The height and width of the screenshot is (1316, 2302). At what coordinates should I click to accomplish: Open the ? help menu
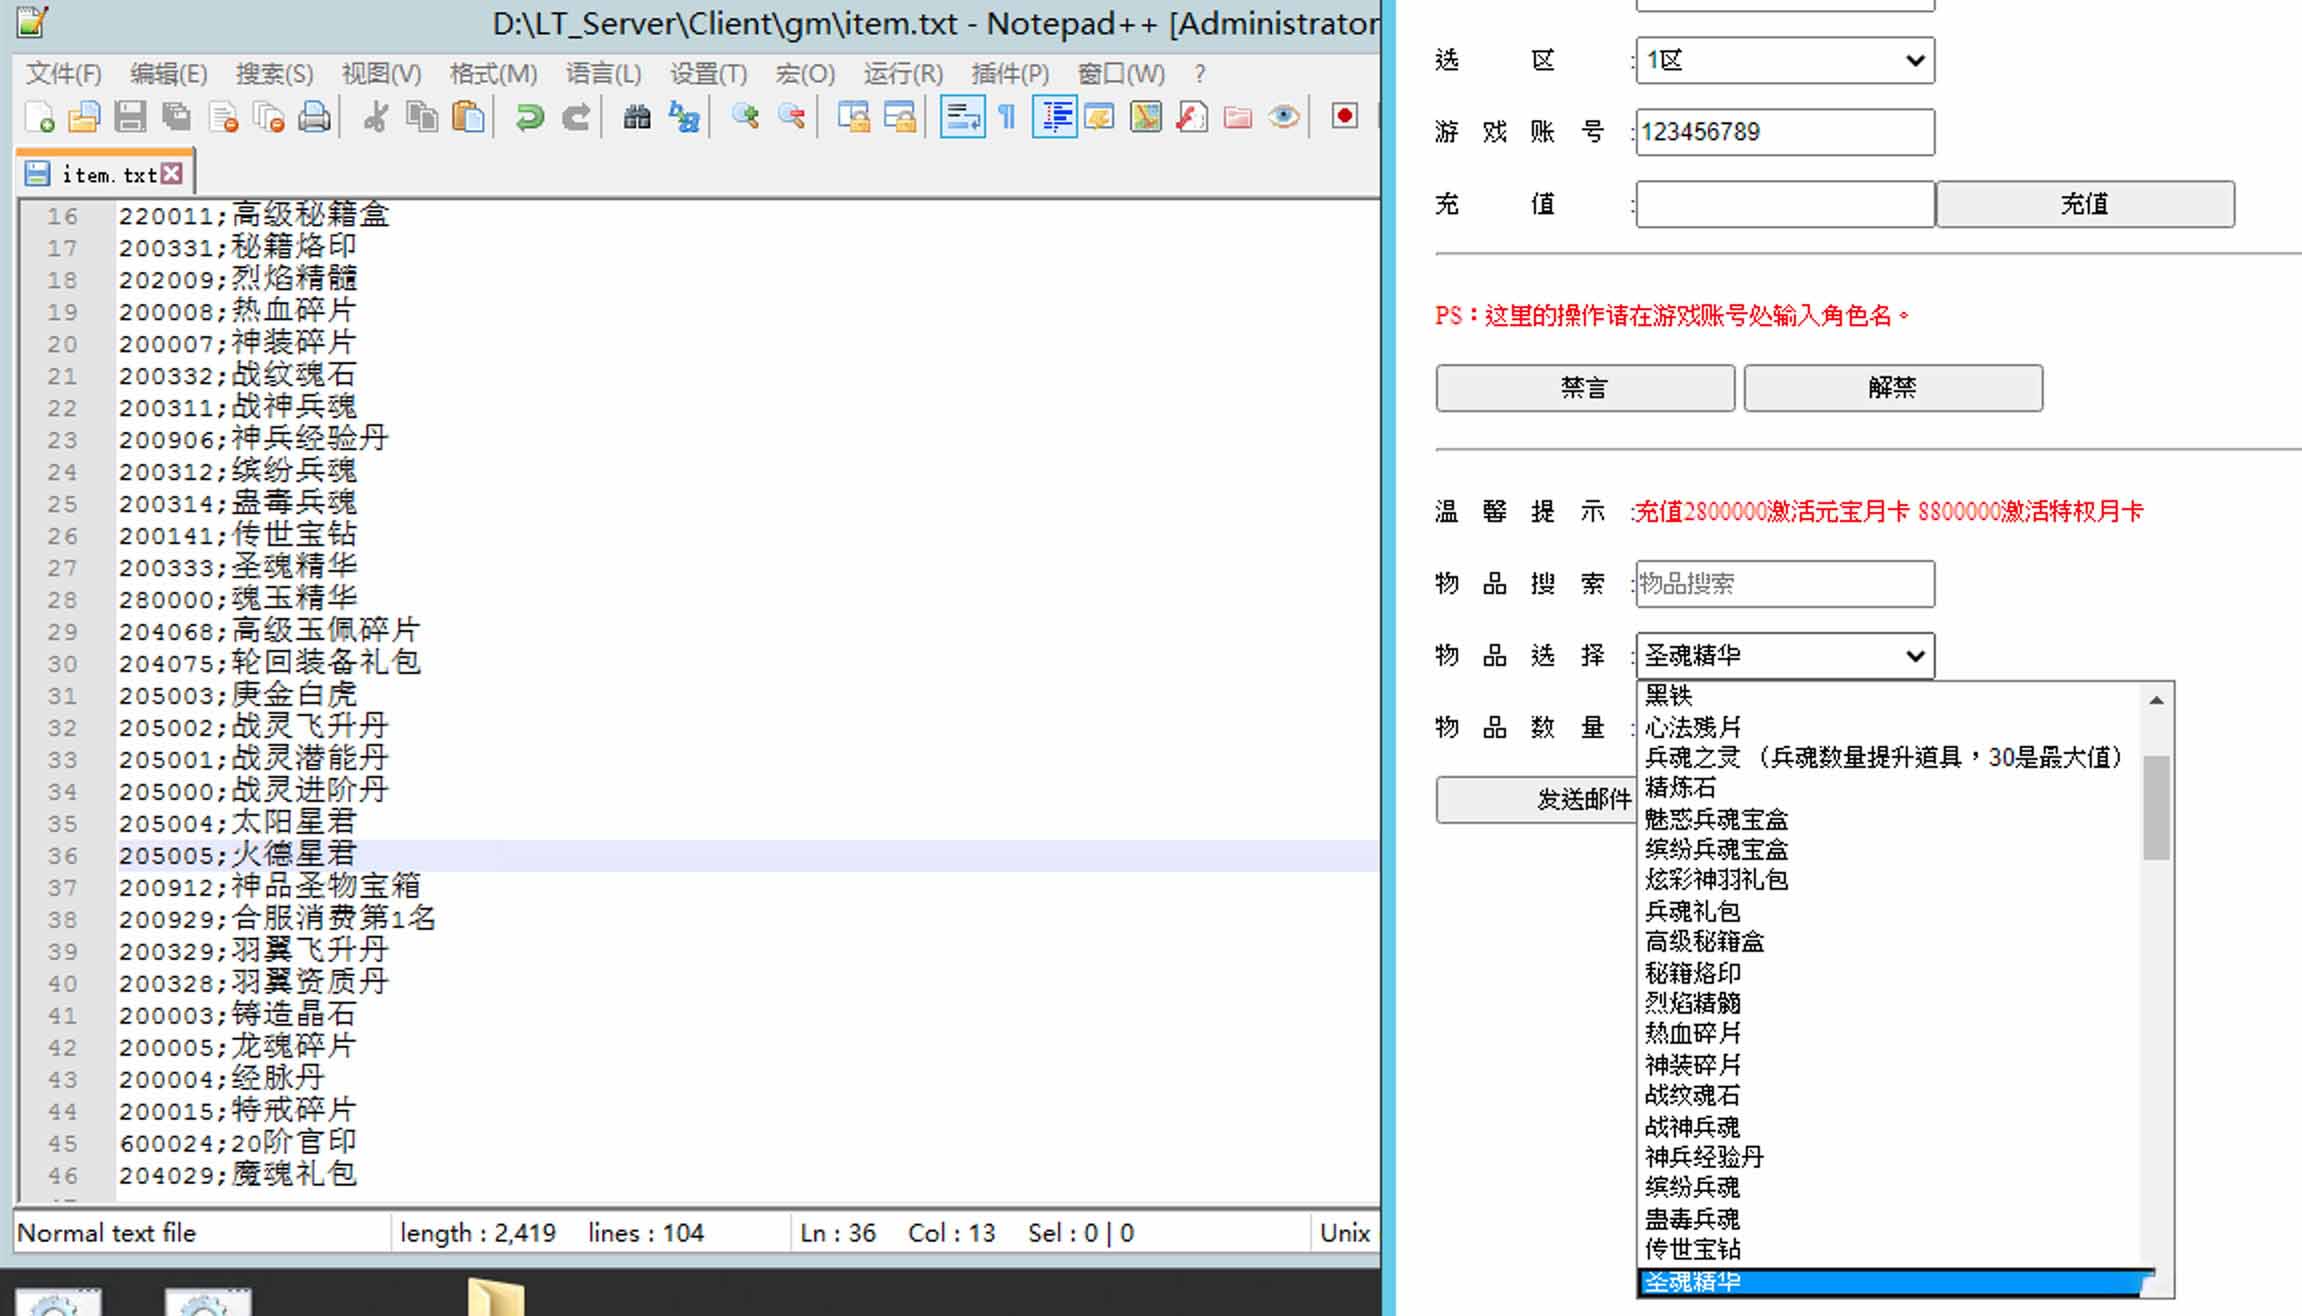(1200, 73)
